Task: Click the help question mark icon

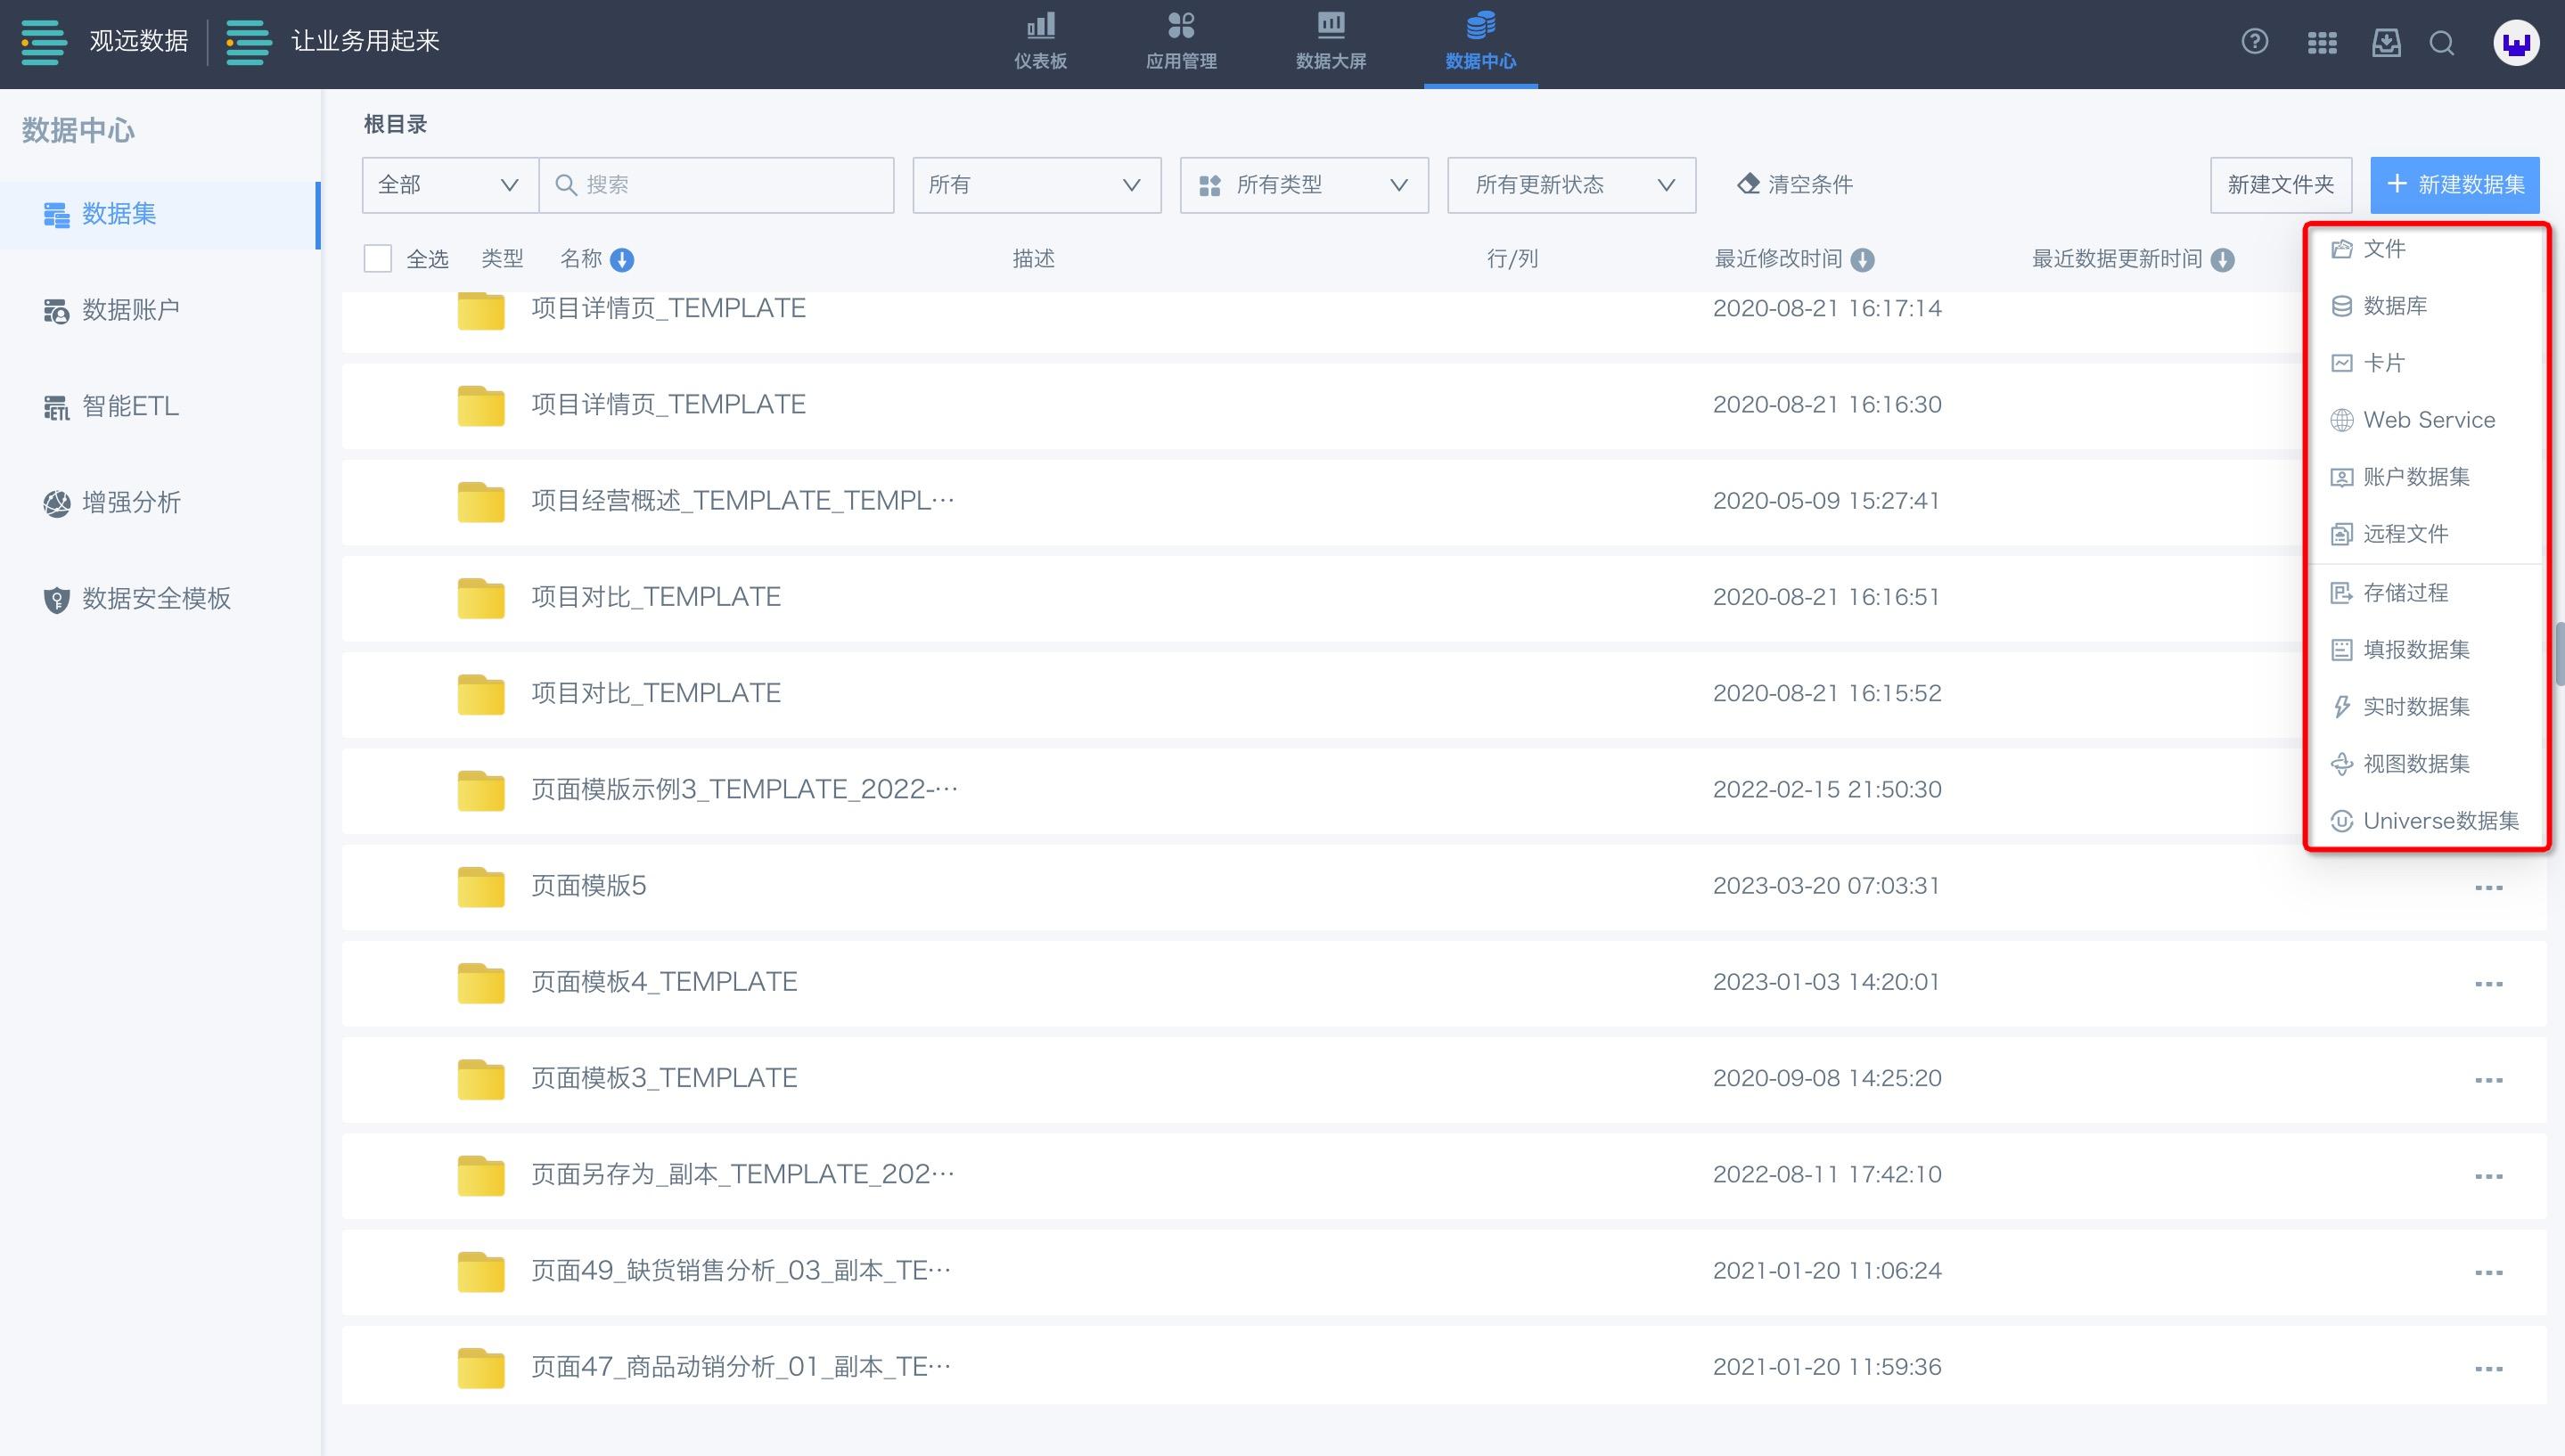Action: [2254, 42]
